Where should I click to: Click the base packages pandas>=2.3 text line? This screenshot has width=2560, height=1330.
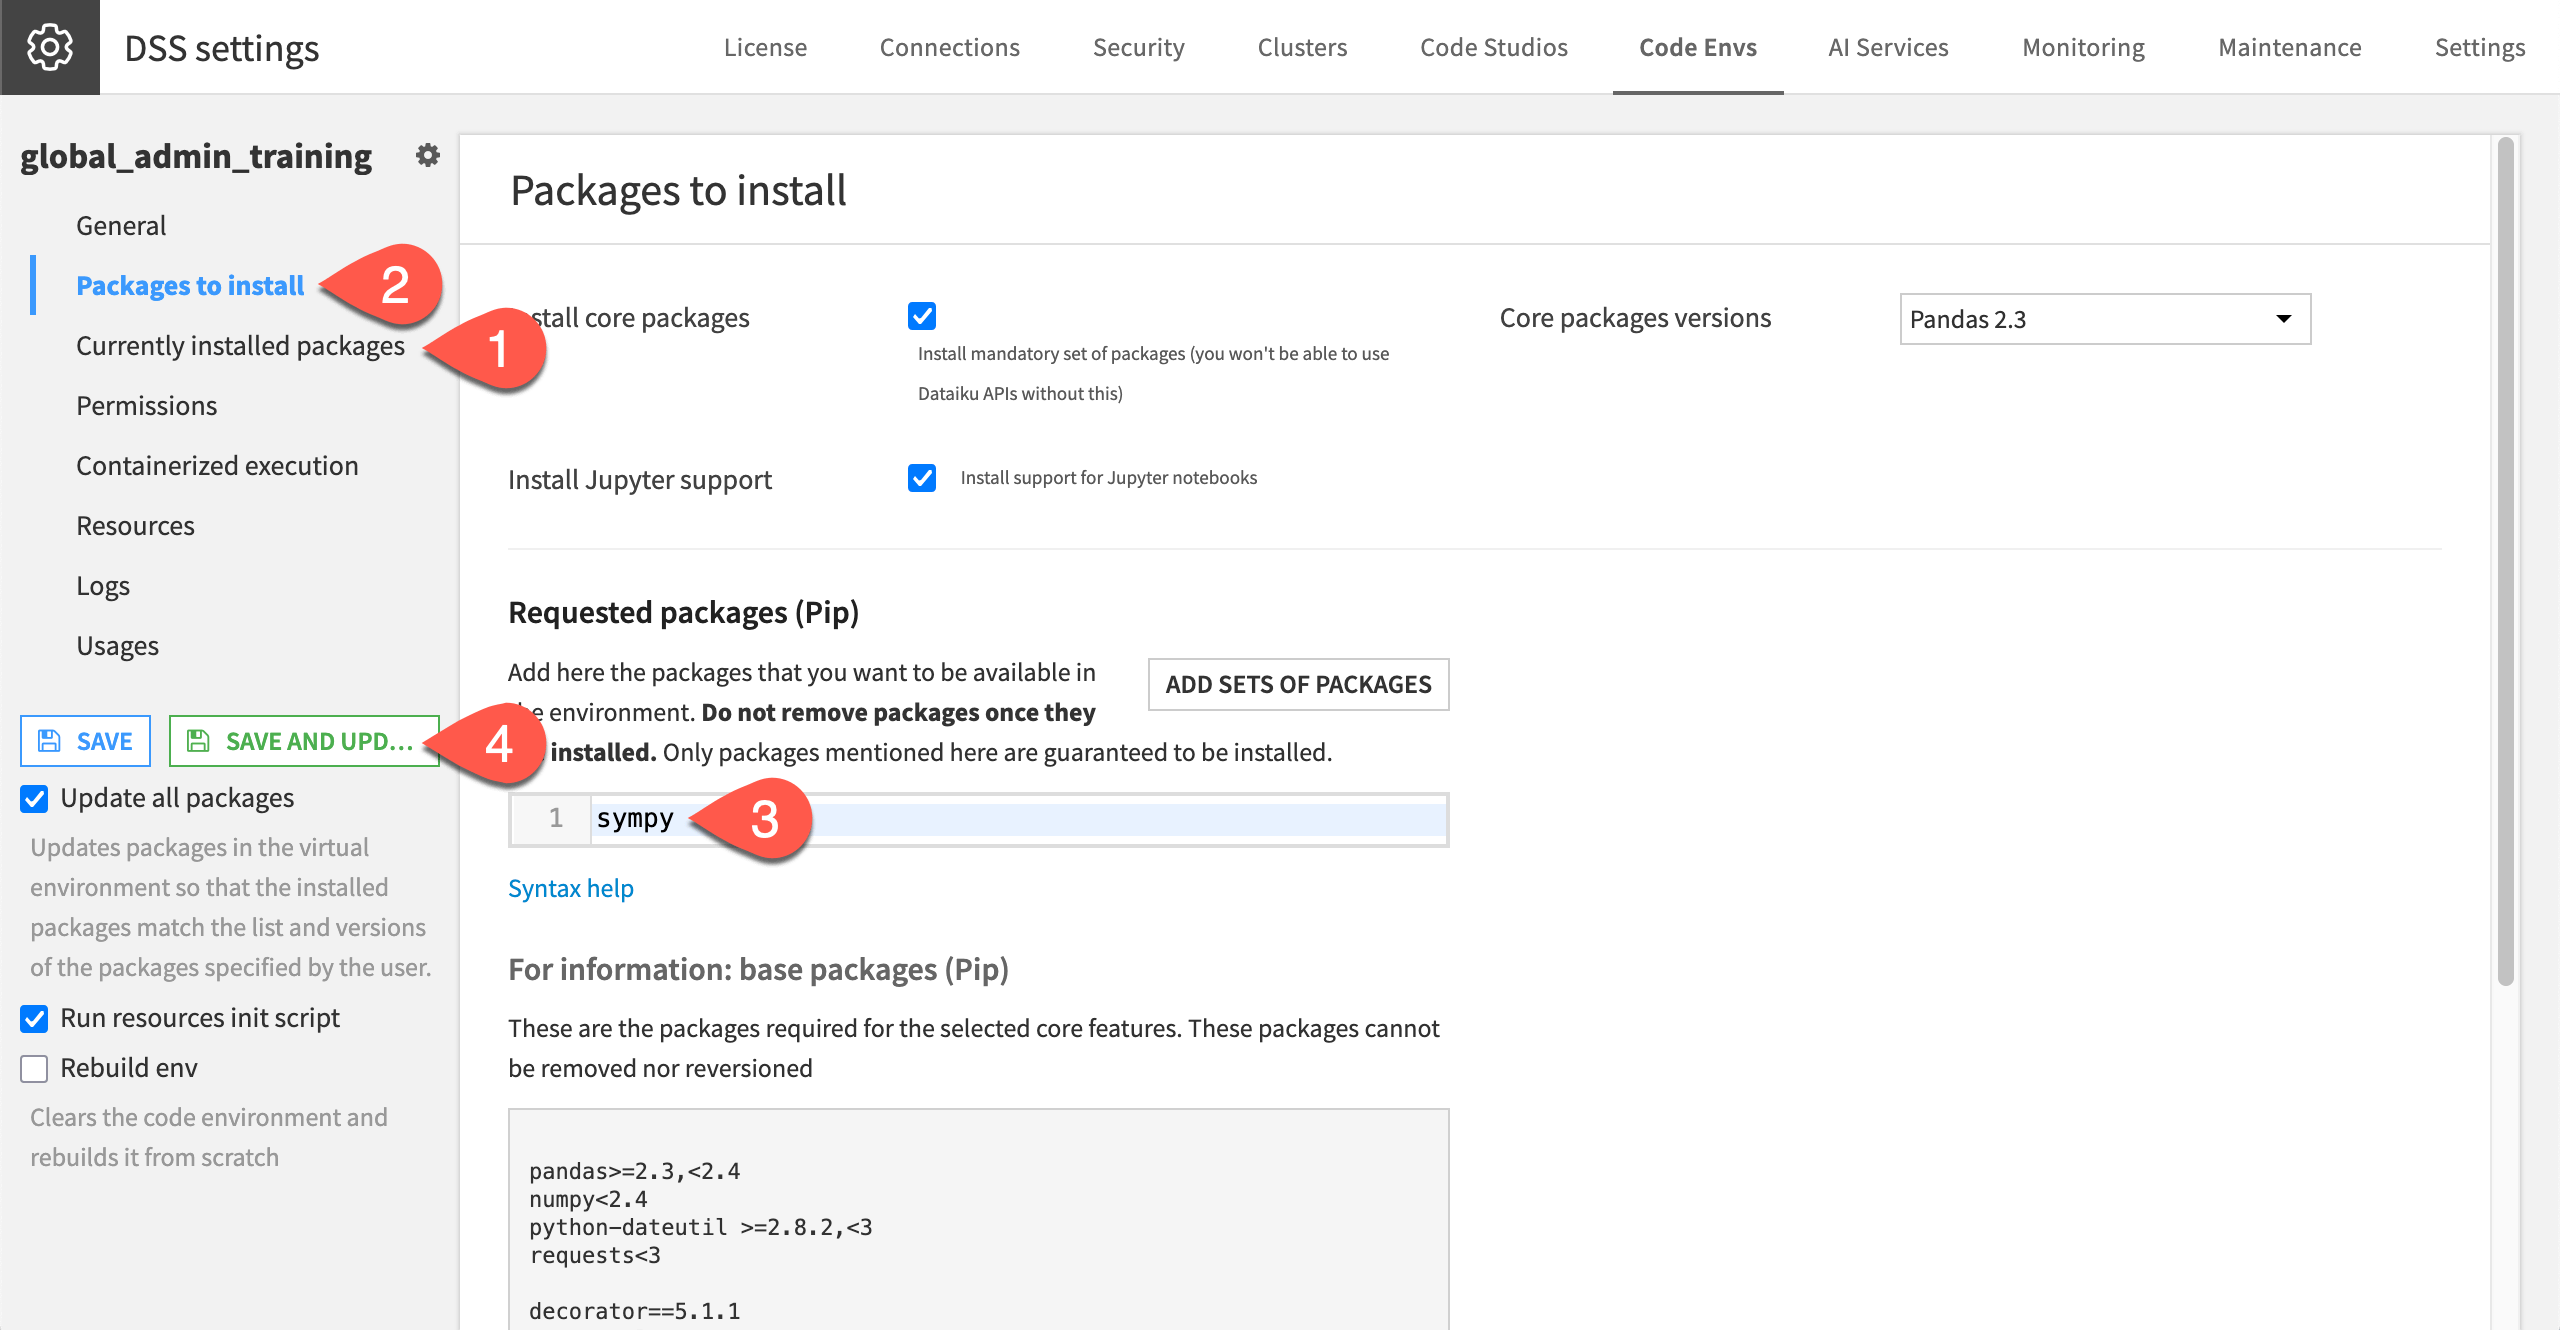[x=635, y=1171]
